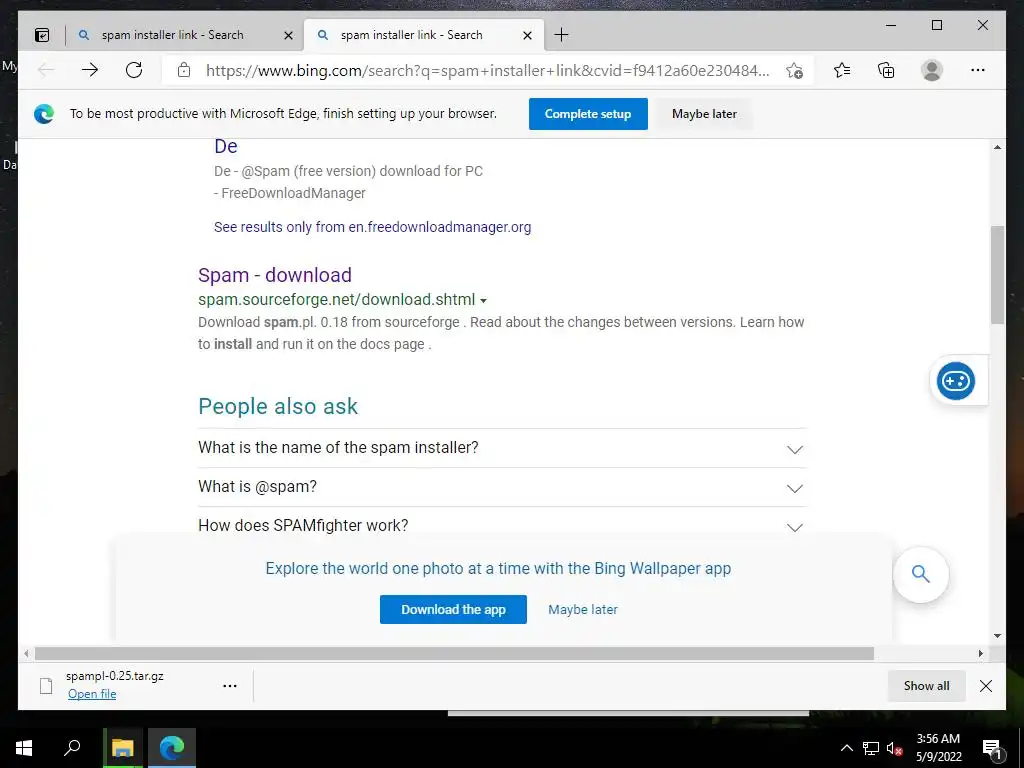This screenshot has width=1024, height=768.
Task: Switch to the first spam installer link tab
Action: [x=172, y=35]
